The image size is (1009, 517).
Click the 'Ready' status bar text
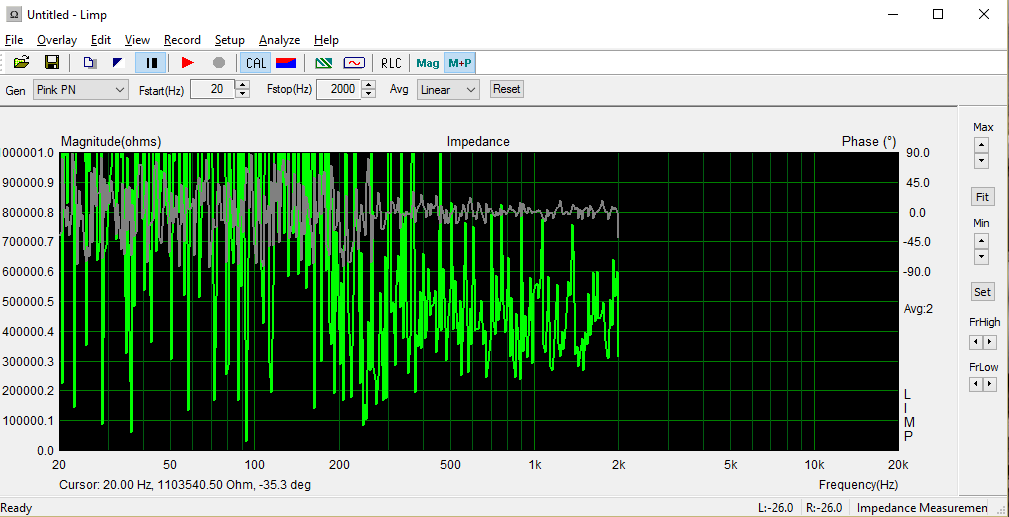16,507
